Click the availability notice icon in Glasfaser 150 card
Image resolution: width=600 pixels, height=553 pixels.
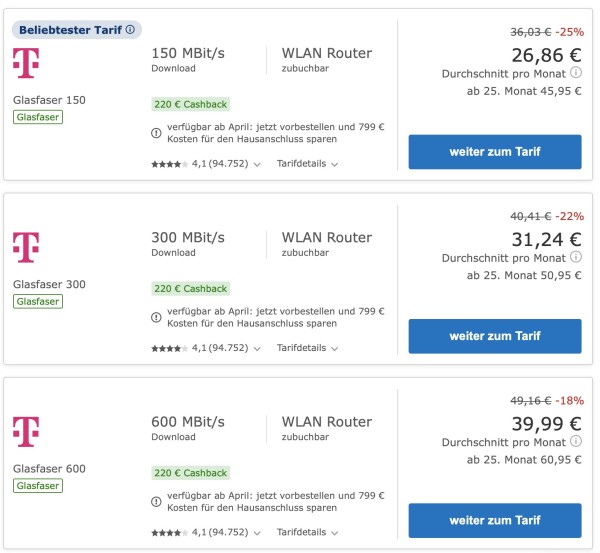tap(156, 133)
